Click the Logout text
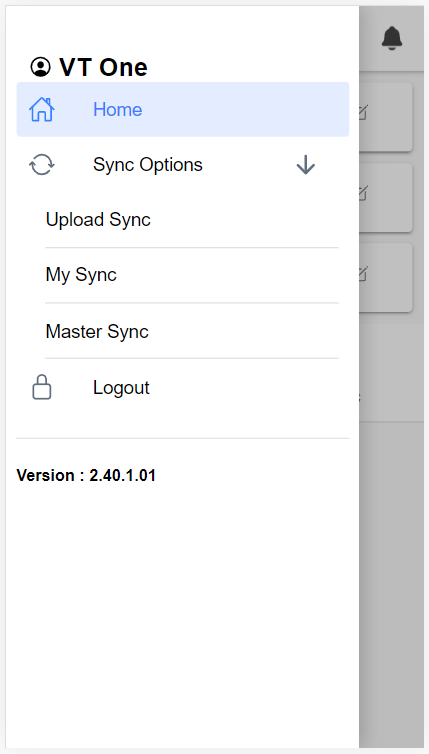The height and width of the screenshot is (754, 429). tap(121, 388)
